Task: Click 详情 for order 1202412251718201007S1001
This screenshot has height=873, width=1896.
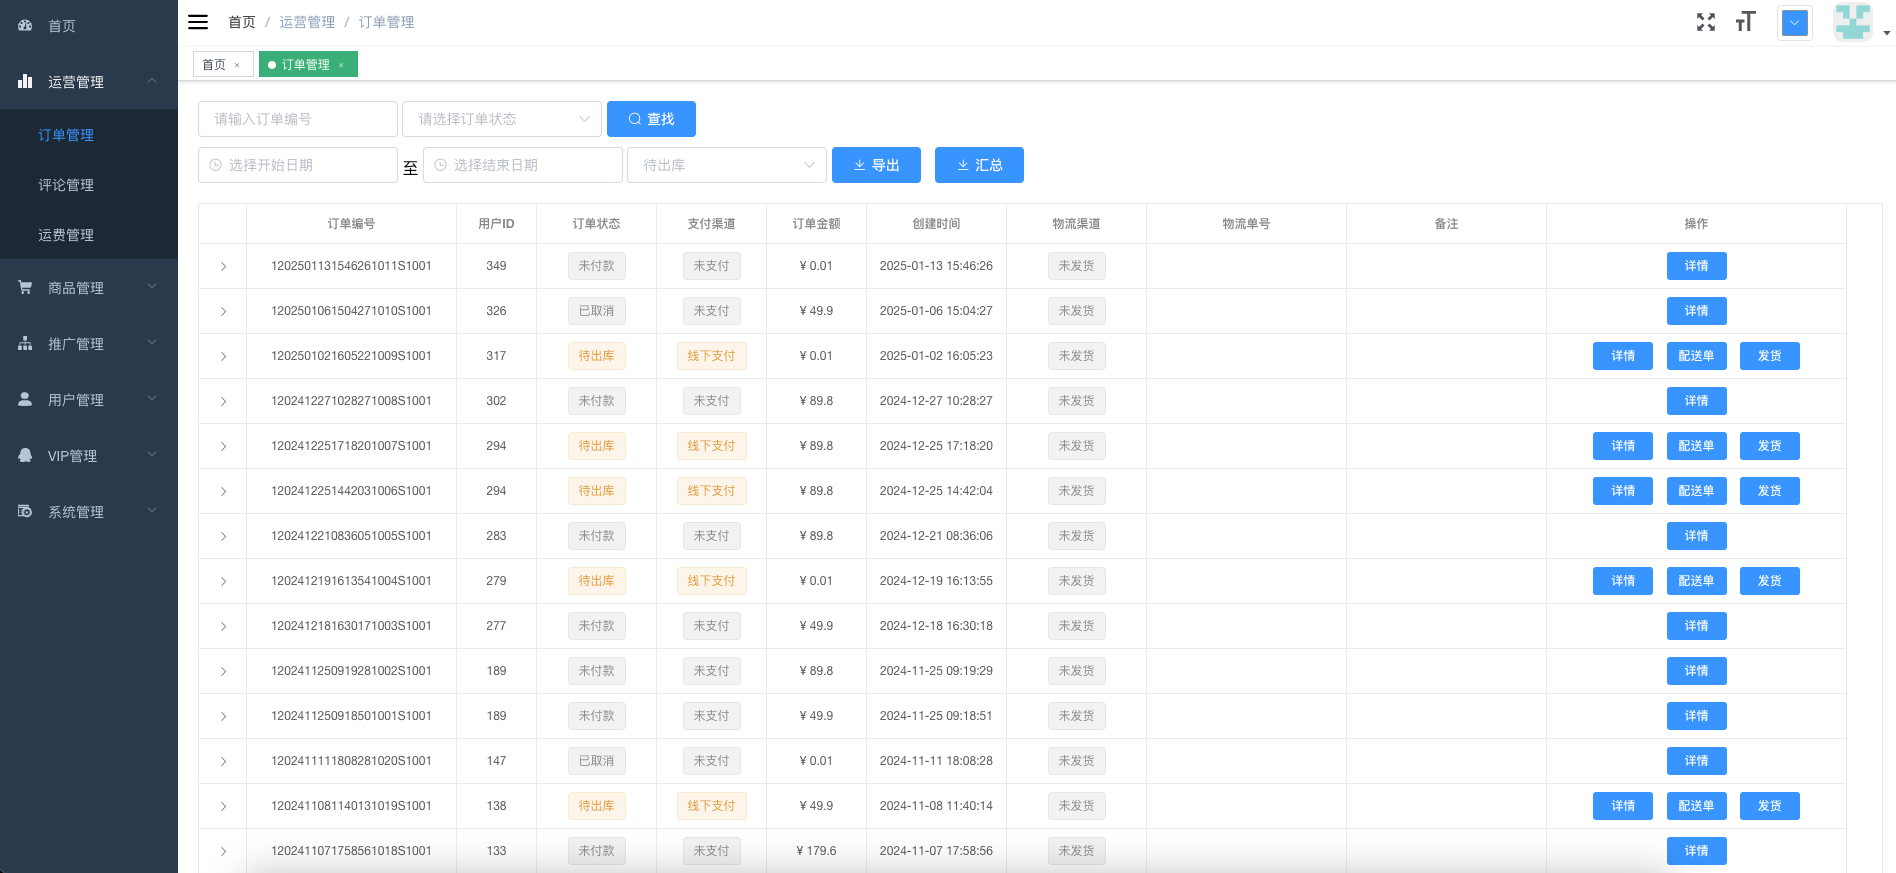Action: point(1623,446)
